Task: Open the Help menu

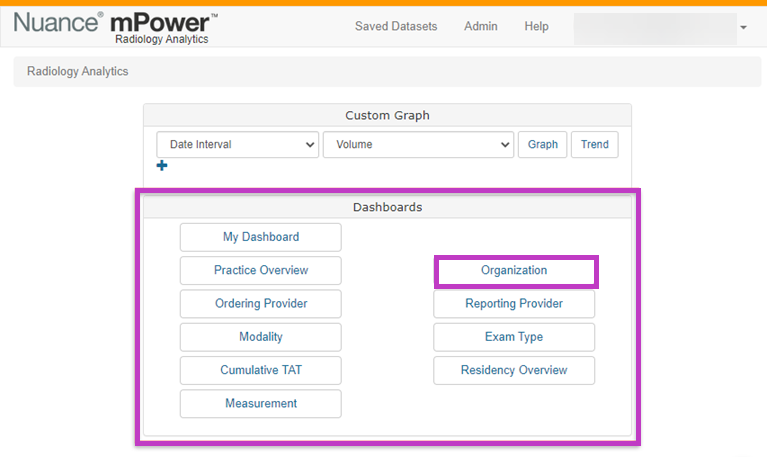Action: pyautogui.click(x=537, y=26)
